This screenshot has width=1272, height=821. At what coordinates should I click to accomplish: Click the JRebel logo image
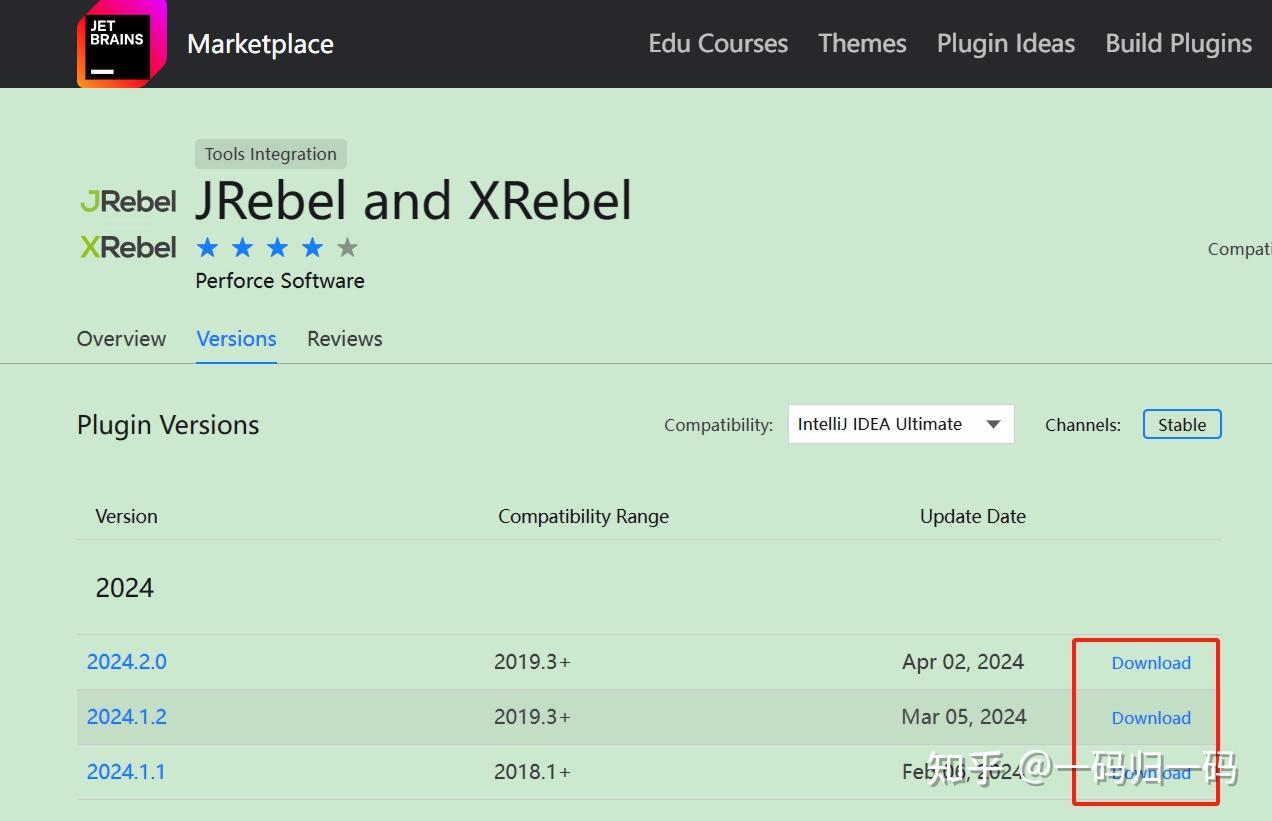pos(128,202)
